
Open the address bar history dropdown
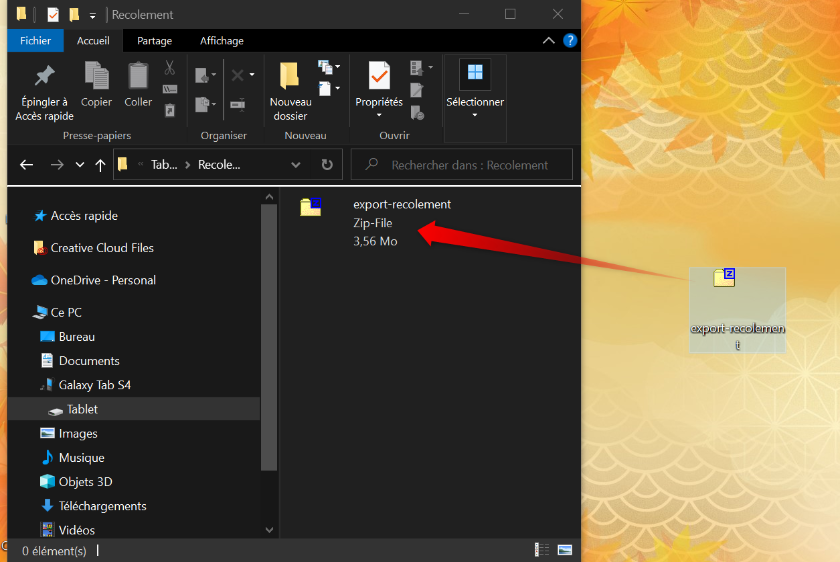[296, 165]
